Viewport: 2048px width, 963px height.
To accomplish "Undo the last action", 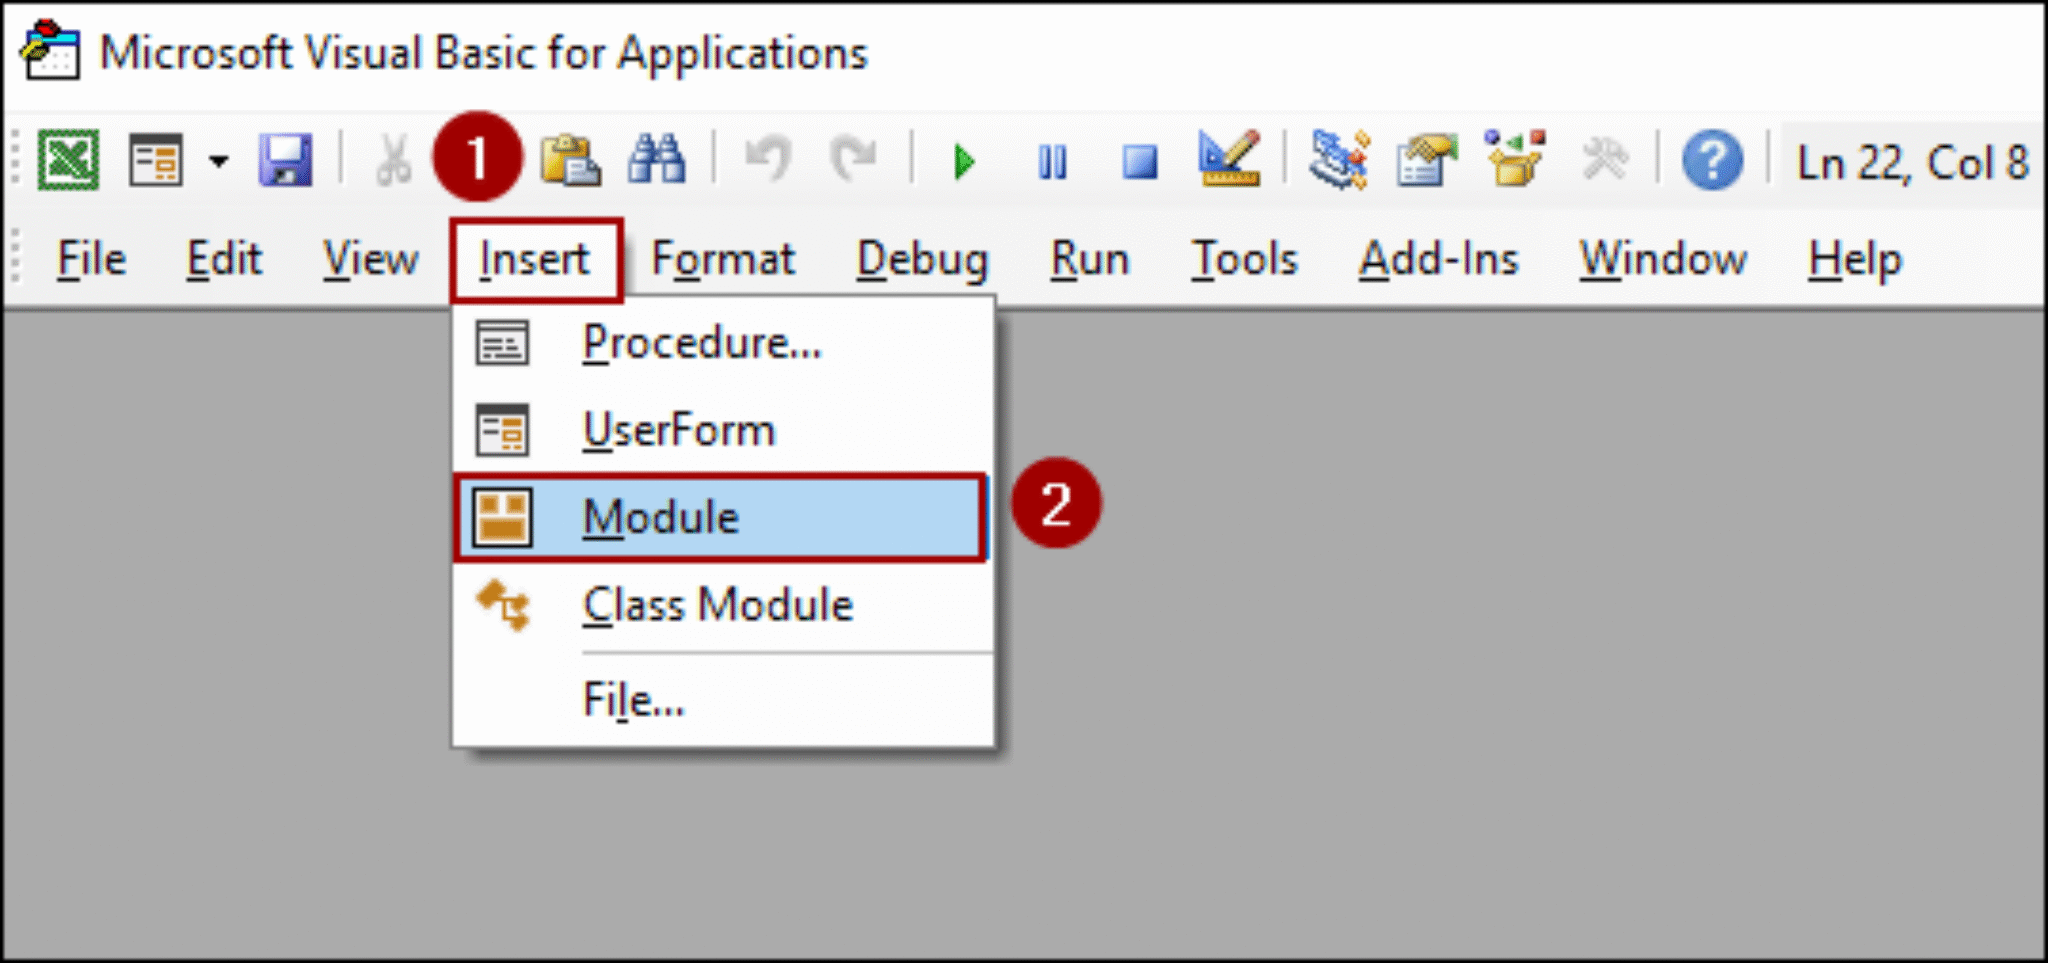I will click(770, 162).
